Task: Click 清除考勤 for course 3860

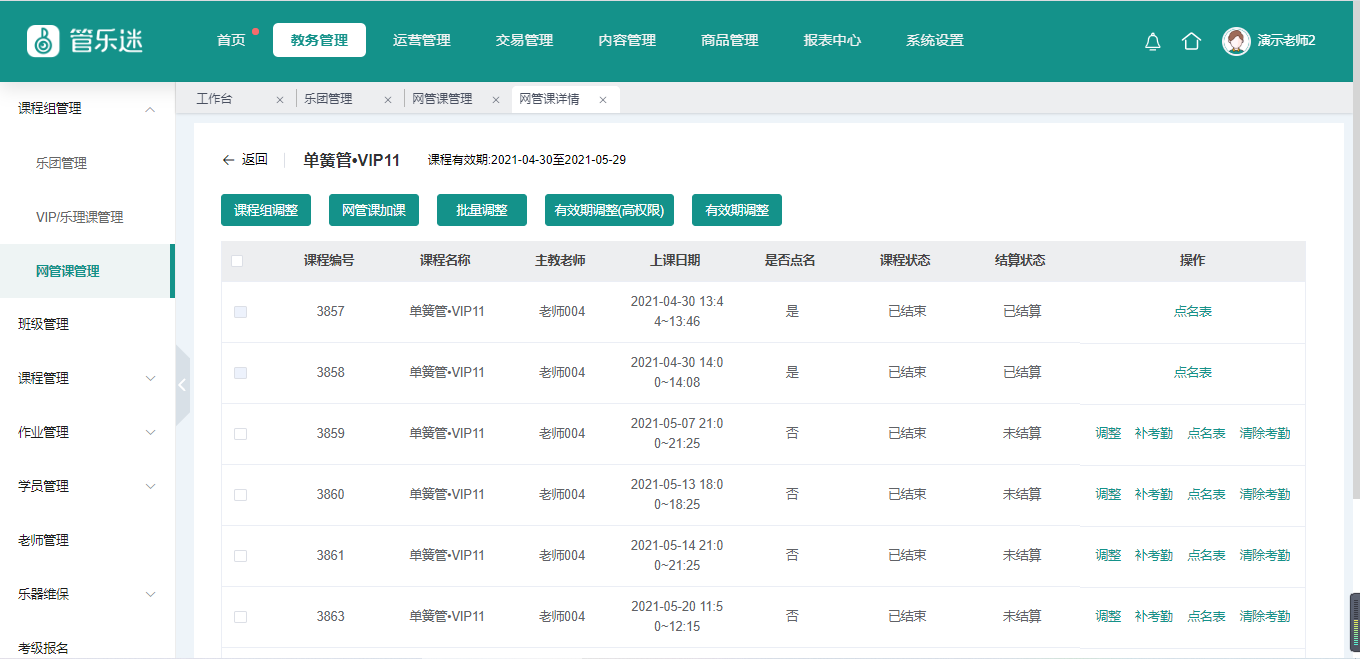Action: point(1264,495)
